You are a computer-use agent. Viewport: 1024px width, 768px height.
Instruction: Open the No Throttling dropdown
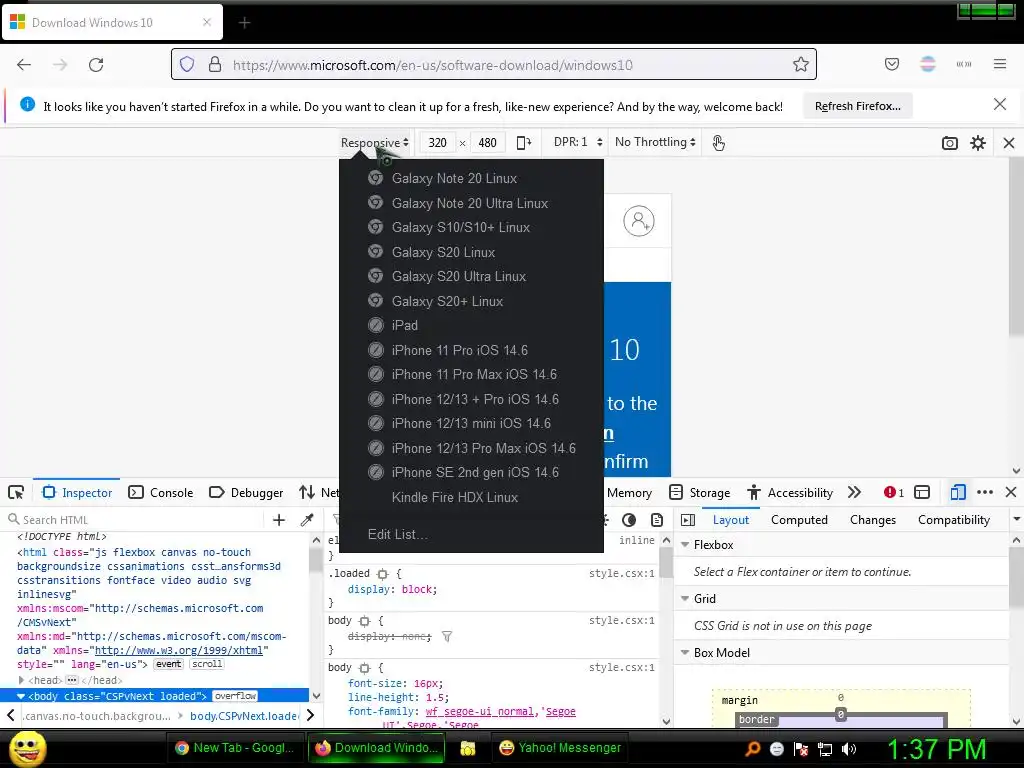point(655,142)
